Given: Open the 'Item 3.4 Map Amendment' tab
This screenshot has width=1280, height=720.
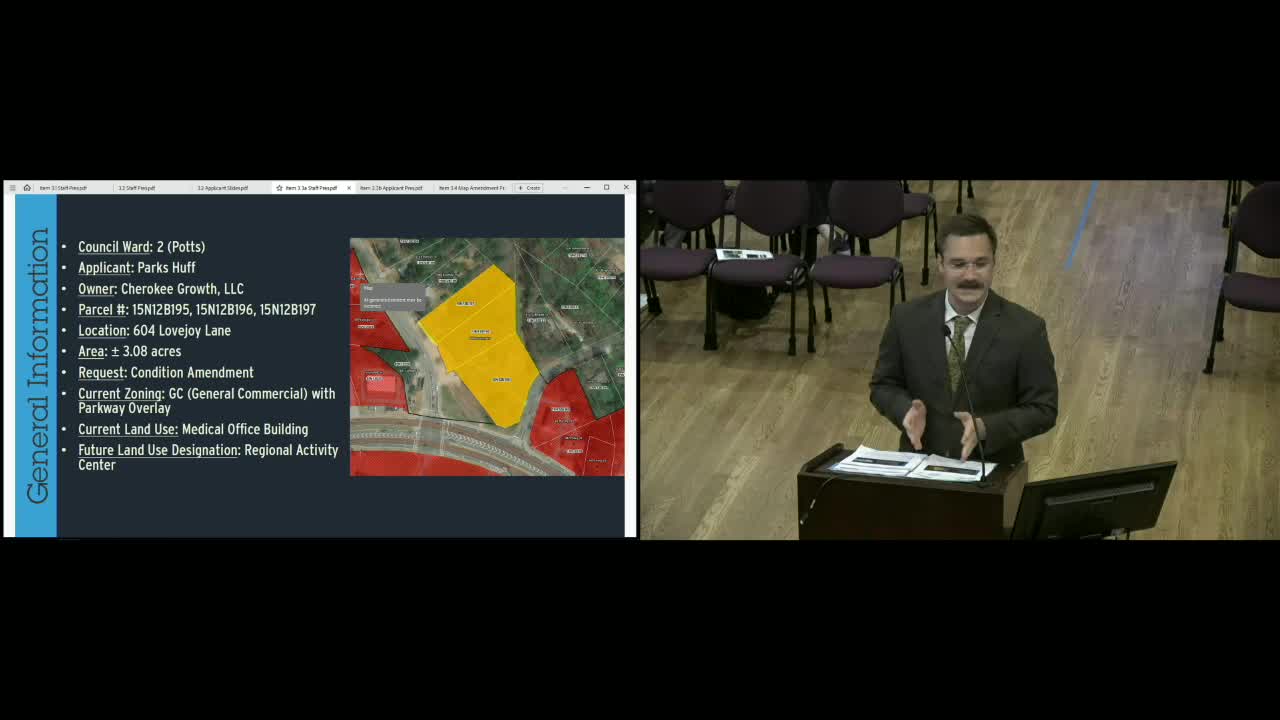Looking at the screenshot, I should point(471,188).
